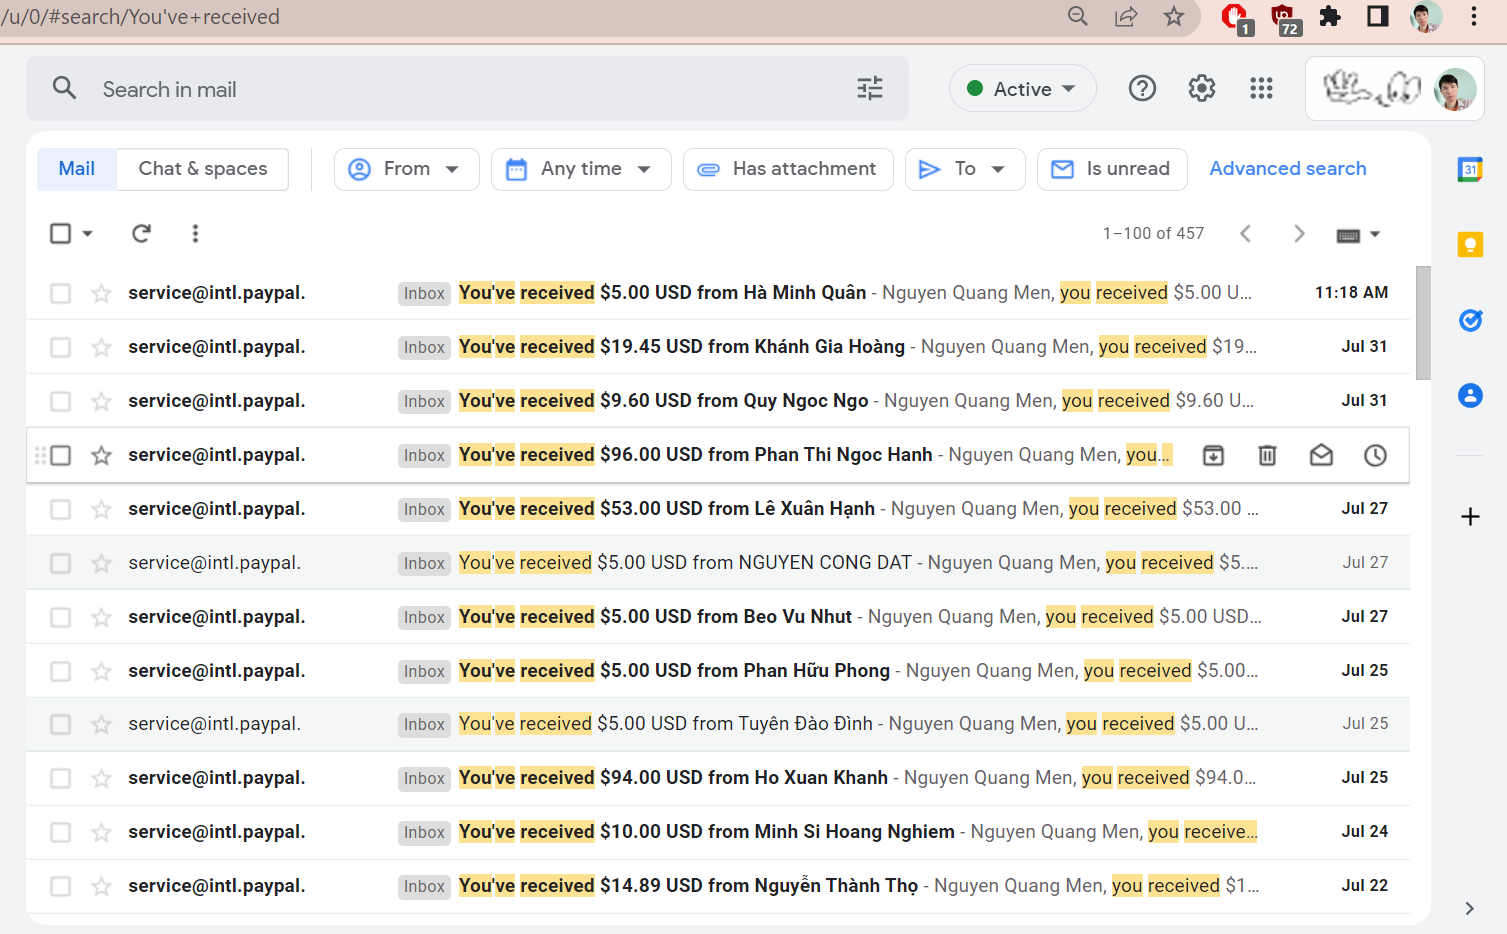Open Chrome three-dot menu
1507x934 pixels.
[x=1473, y=16]
